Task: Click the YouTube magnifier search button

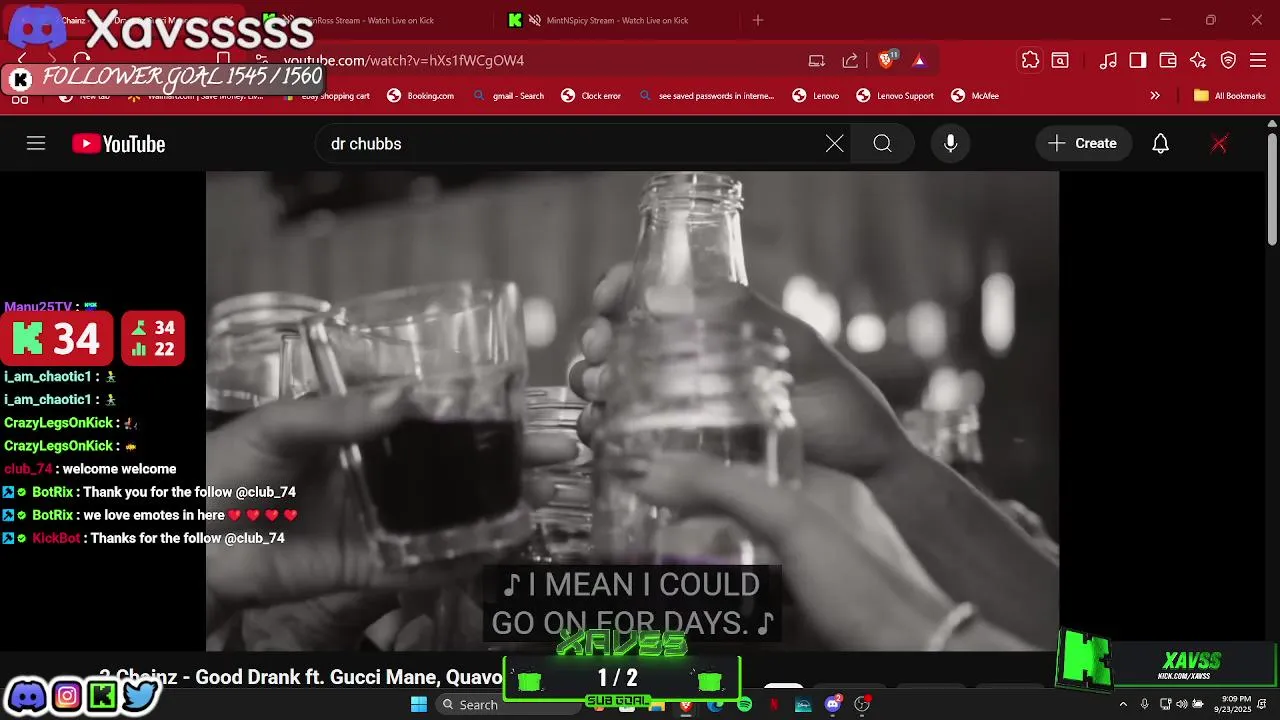Action: tap(882, 144)
